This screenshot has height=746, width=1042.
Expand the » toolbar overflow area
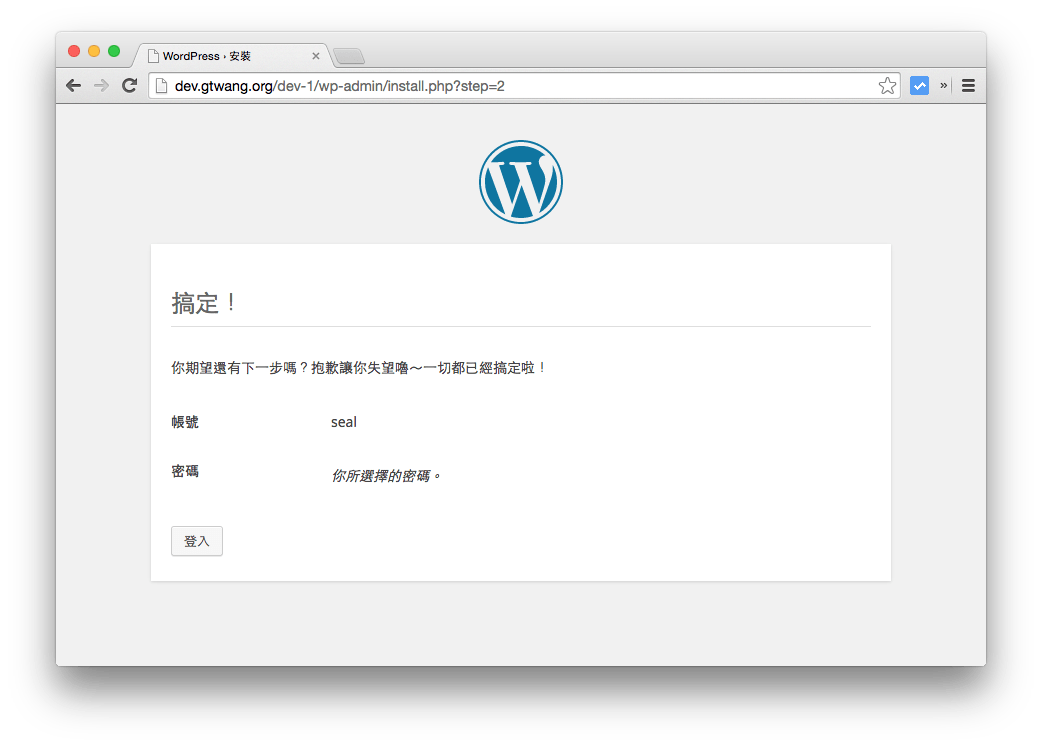943,85
